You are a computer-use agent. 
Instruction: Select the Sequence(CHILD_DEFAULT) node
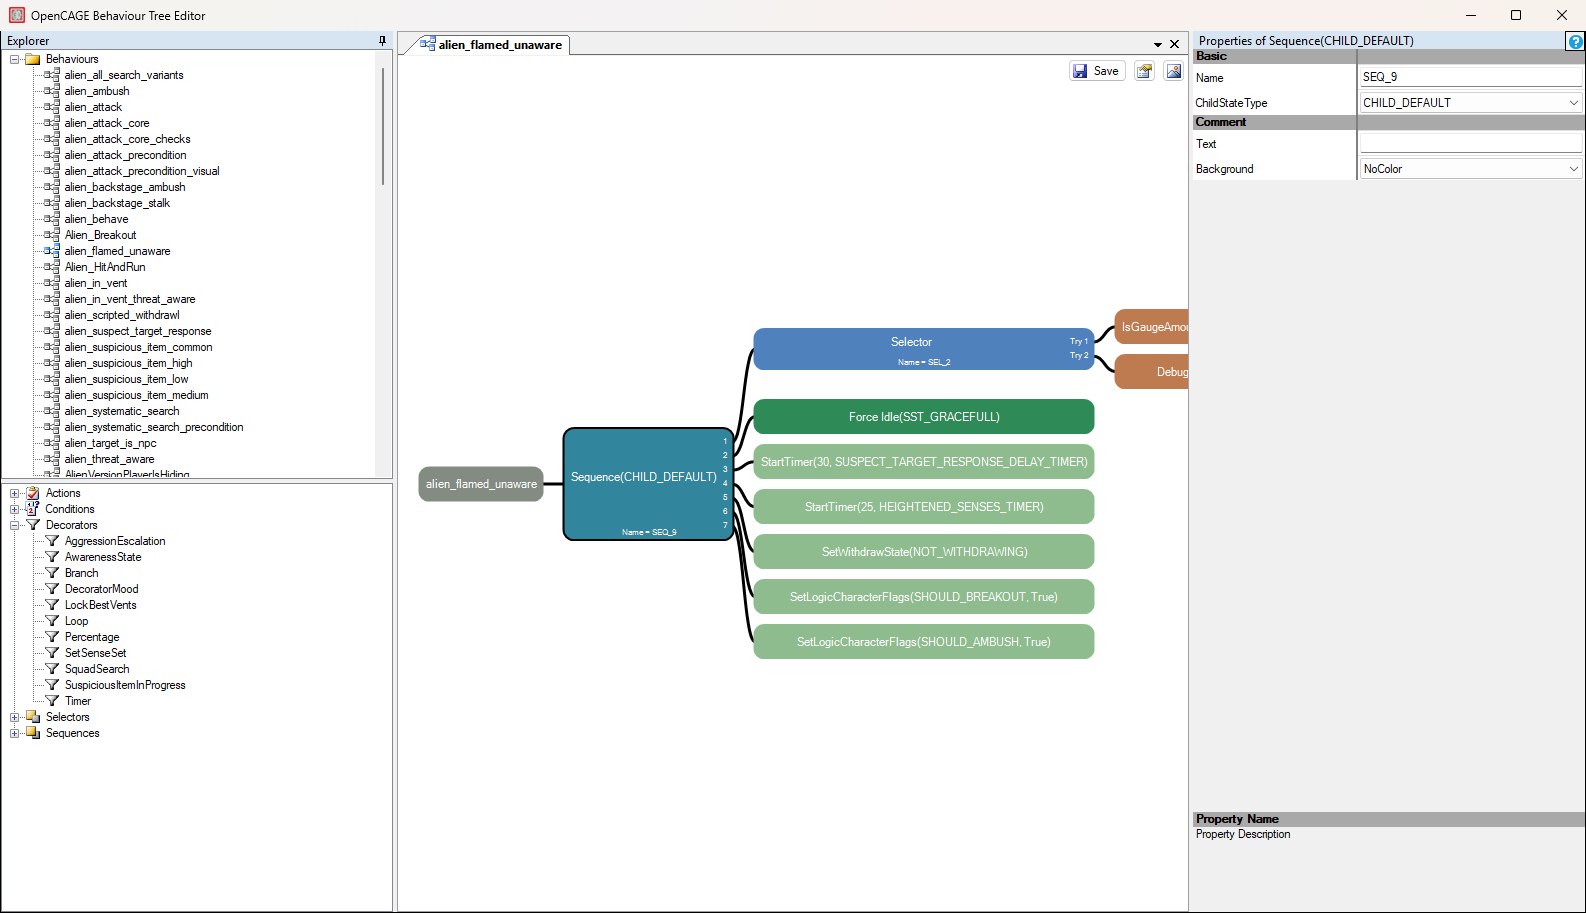(x=648, y=484)
